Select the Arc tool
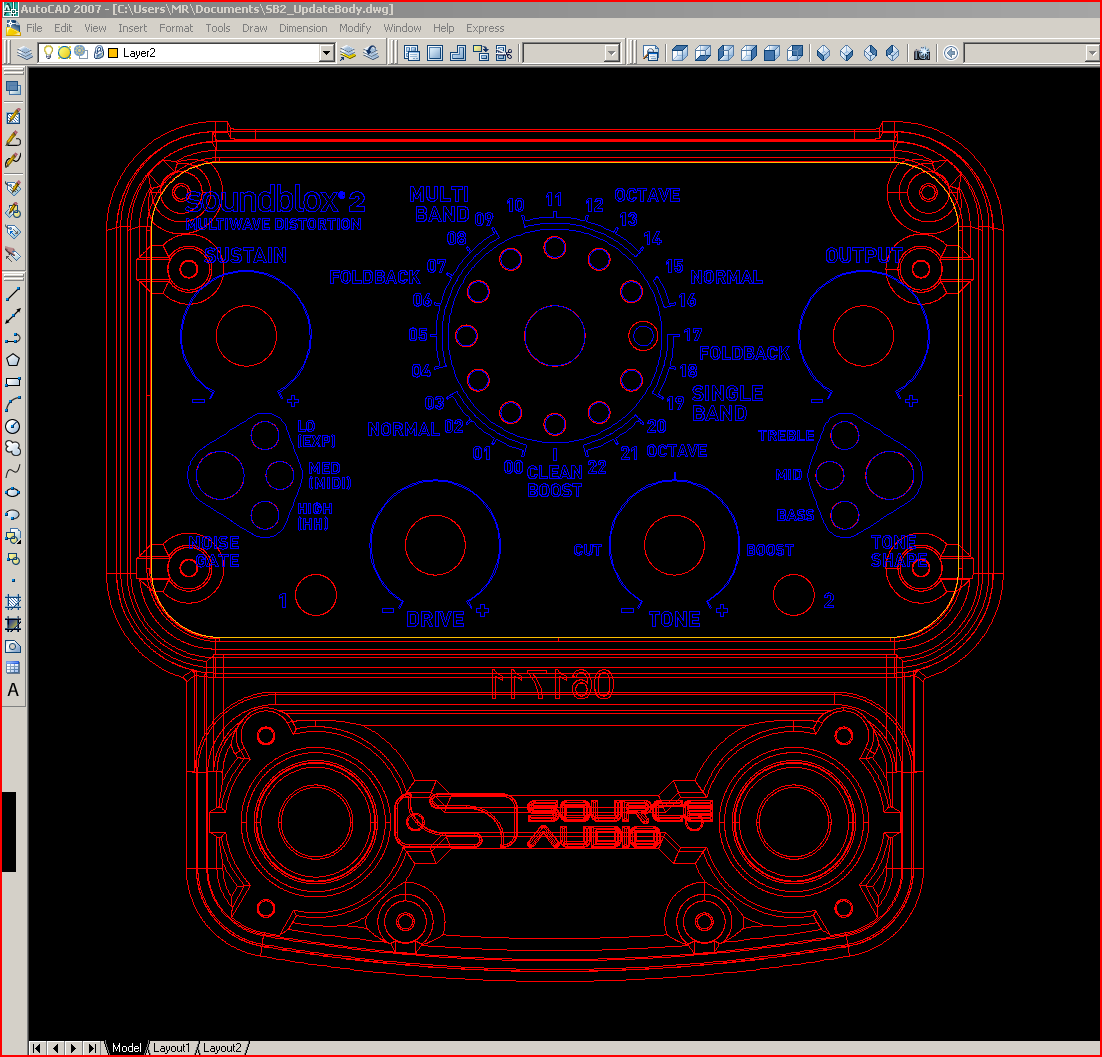Screen dimensions: 1102x1057 pyautogui.click(x=13, y=404)
